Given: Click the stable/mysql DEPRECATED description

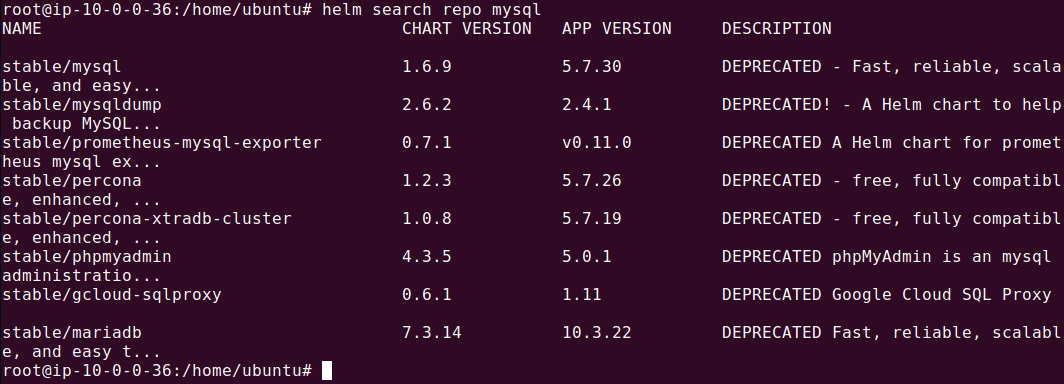Looking at the screenshot, I should [x=892, y=66].
